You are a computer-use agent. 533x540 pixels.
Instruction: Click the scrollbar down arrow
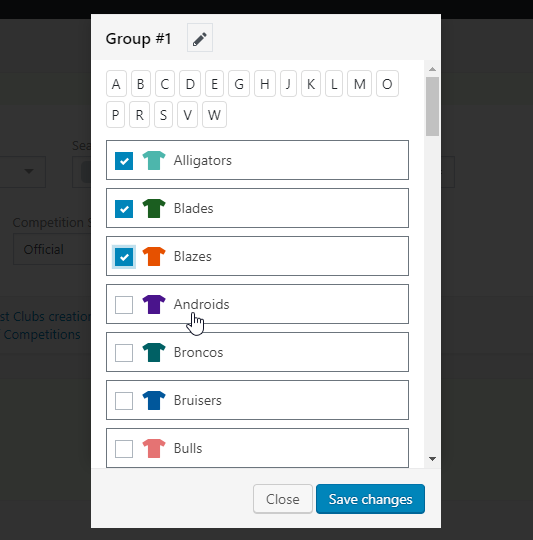[432, 459]
